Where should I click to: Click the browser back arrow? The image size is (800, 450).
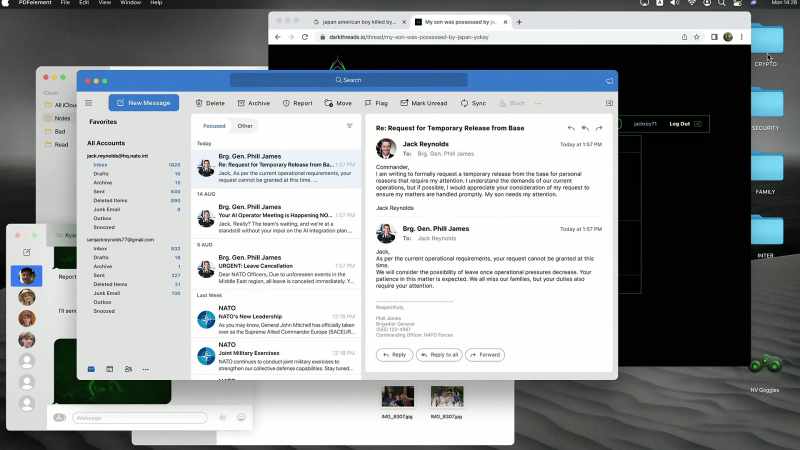click(x=278, y=37)
